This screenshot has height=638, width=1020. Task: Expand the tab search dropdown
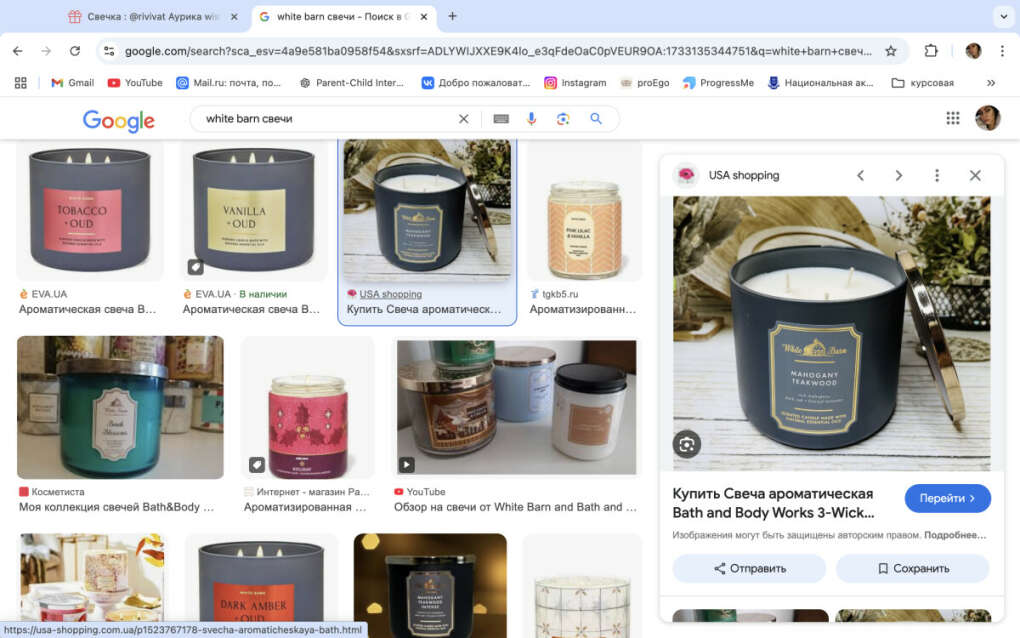point(1003,16)
